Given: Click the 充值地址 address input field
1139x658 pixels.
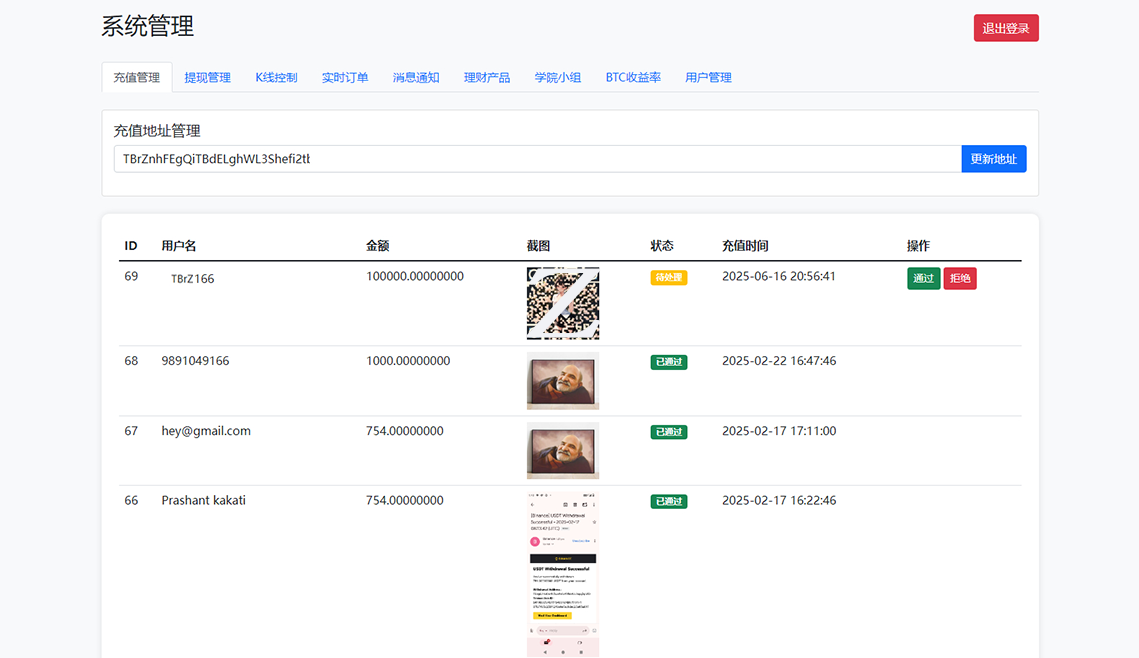Looking at the screenshot, I should pyautogui.click(x=537, y=159).
